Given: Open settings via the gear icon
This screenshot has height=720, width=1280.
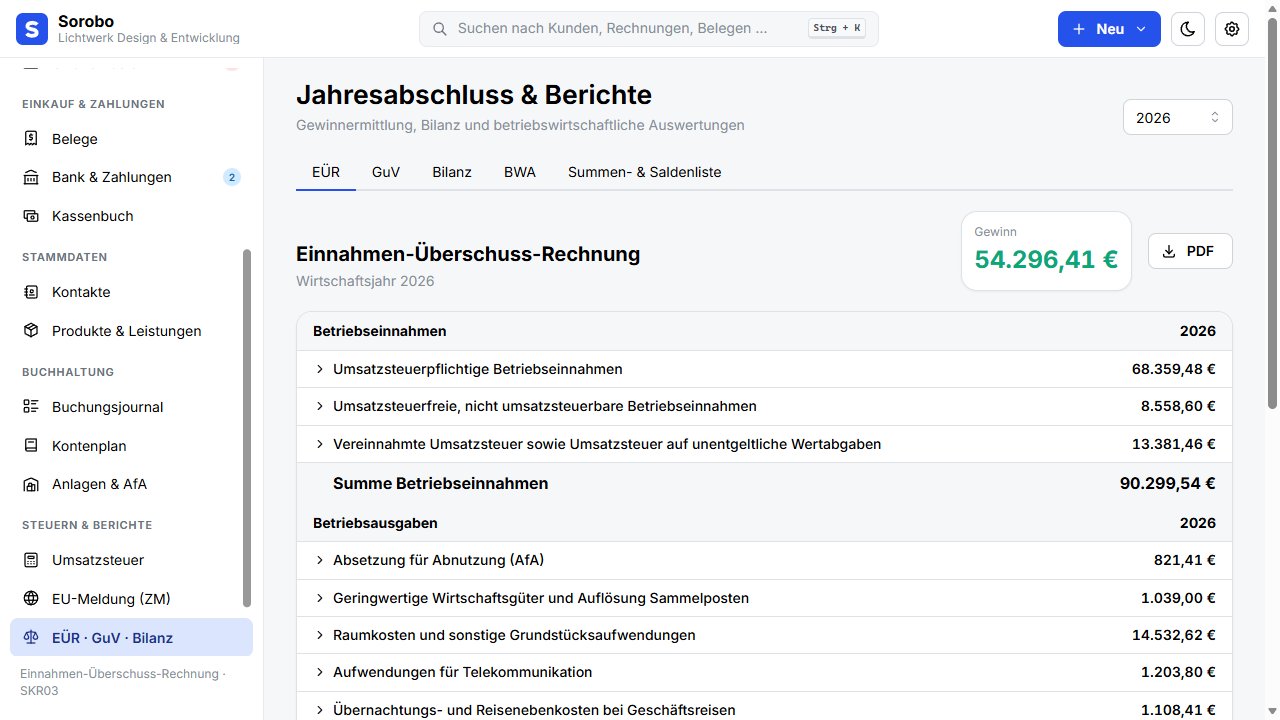Looking at the screenshot, I should pyautogui.click(x=1232, y=29).
